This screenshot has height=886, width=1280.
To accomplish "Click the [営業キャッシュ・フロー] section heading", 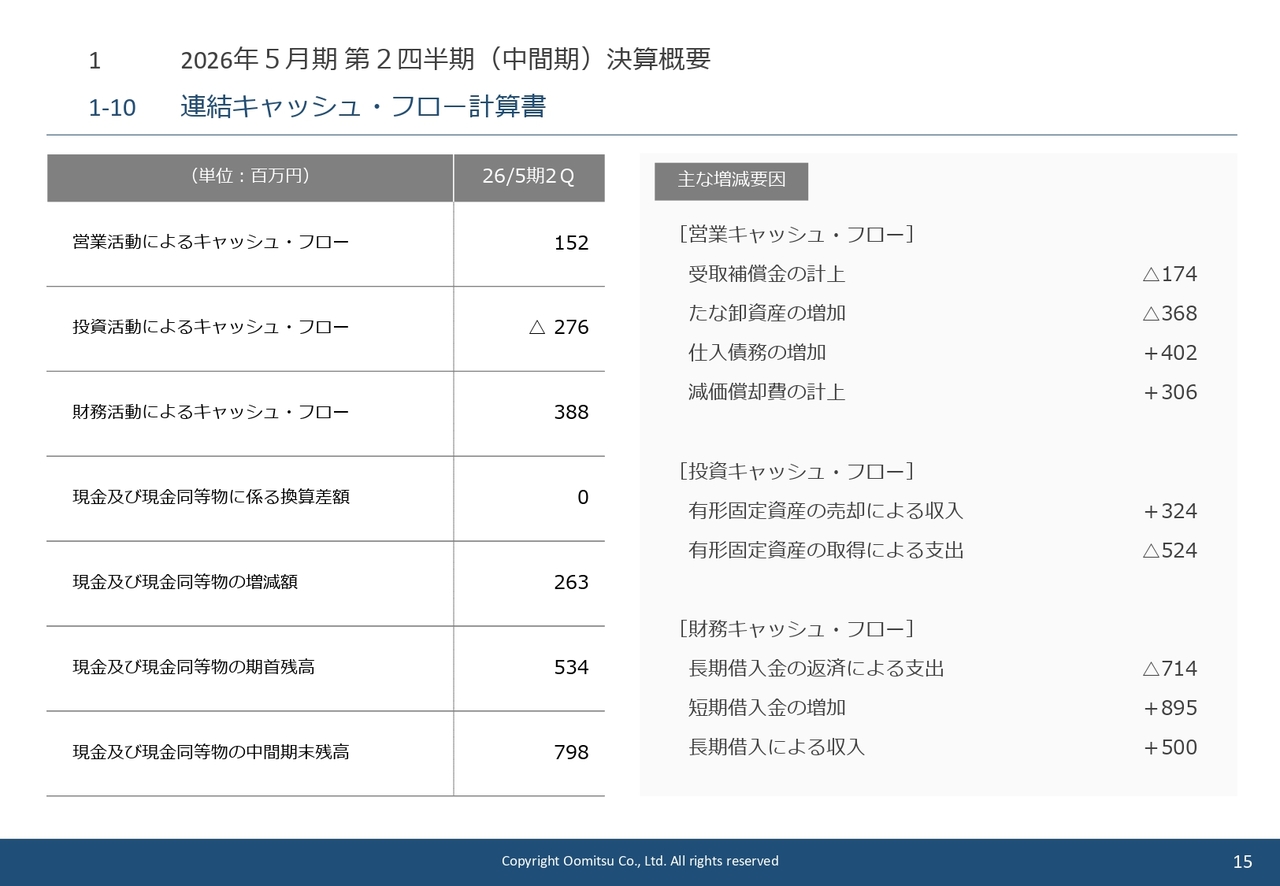I will (x=796, y=234).
